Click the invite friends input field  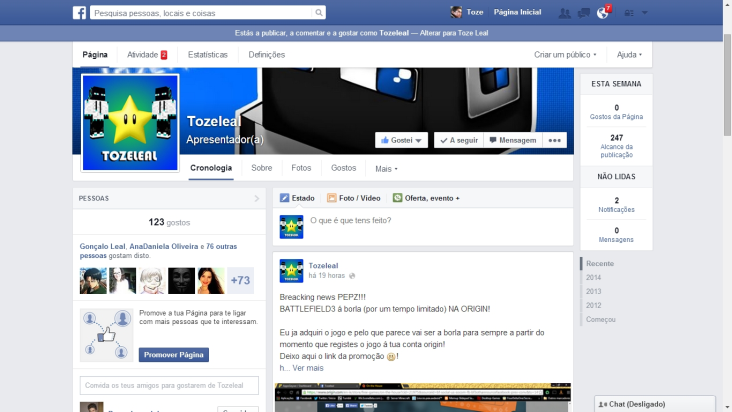169,385
